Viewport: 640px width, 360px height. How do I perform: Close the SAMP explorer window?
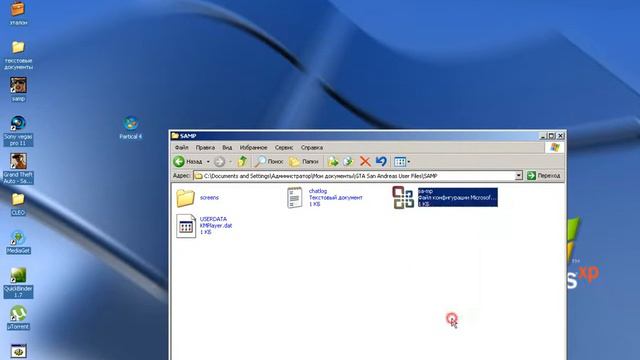(x=560, y=136)
